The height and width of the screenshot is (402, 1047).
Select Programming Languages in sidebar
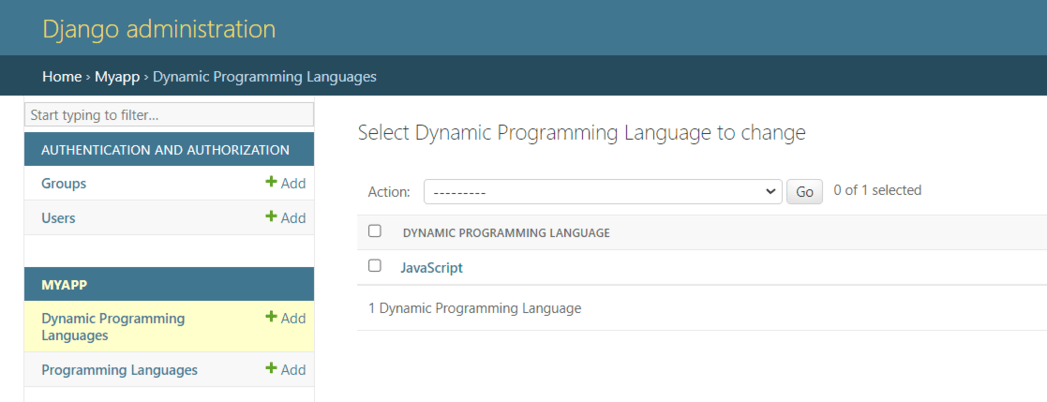(x=119, y=370)
